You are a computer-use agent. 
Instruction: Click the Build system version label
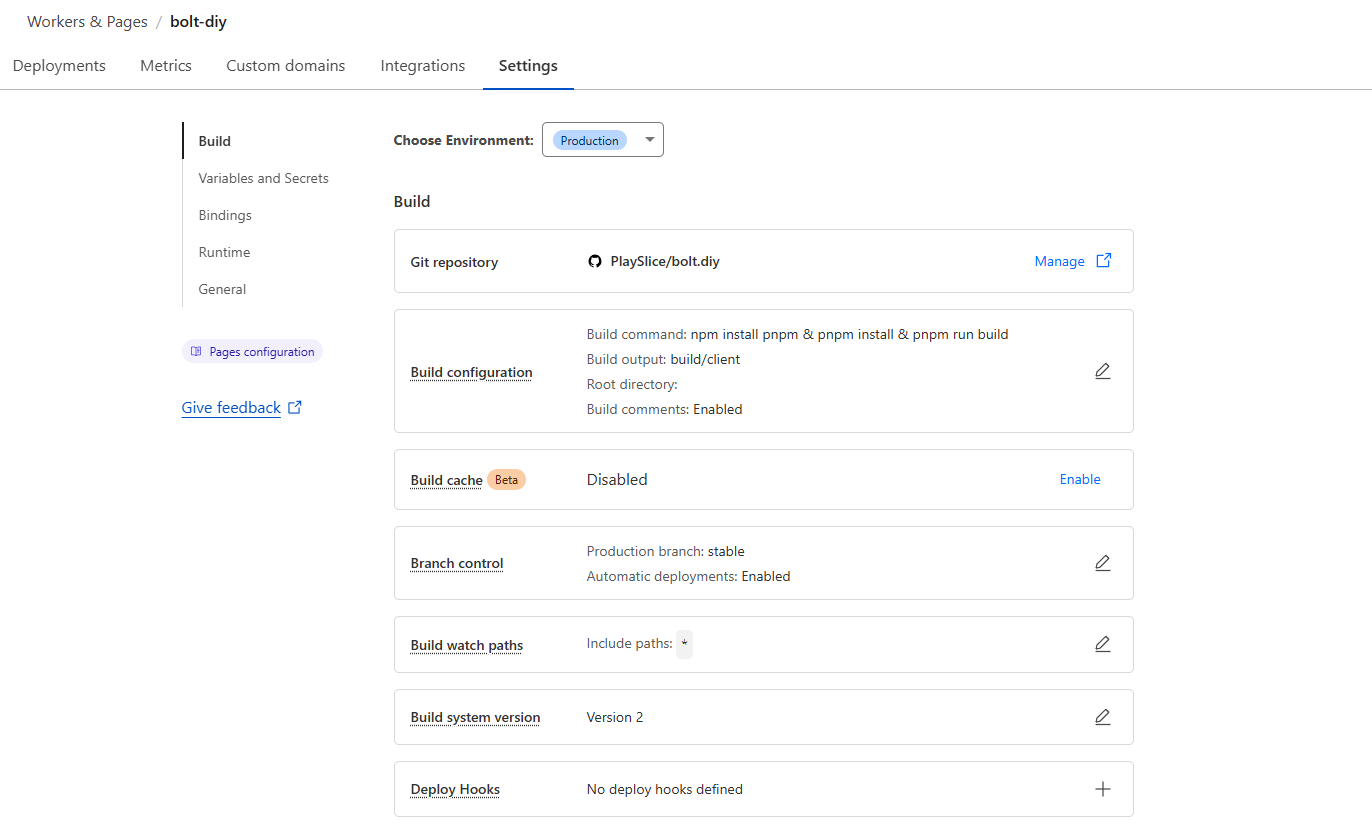click(x=475, y=717)
